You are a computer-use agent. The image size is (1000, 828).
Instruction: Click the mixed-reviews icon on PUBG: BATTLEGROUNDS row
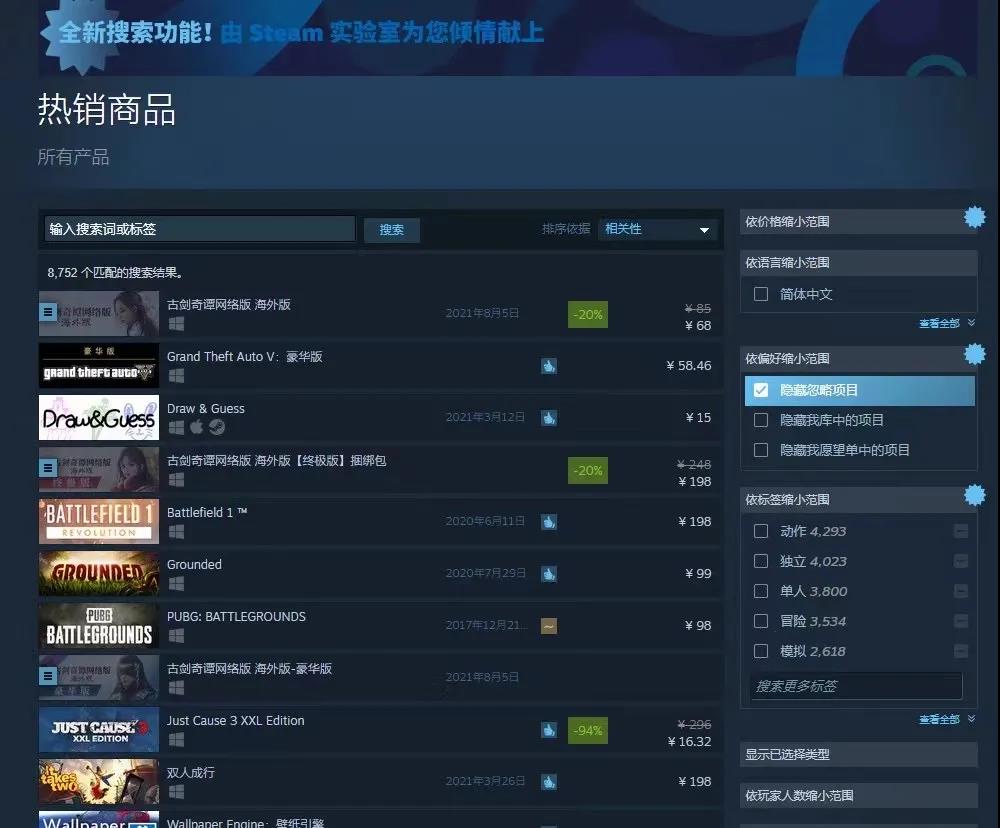548,625
